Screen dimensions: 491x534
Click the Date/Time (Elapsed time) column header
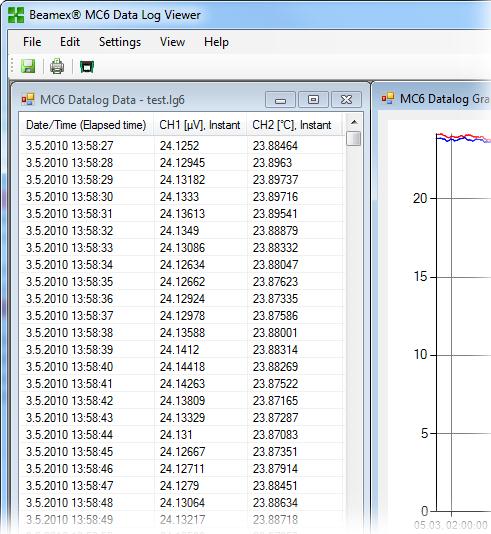pyautogui.click(x=86, y=125)
